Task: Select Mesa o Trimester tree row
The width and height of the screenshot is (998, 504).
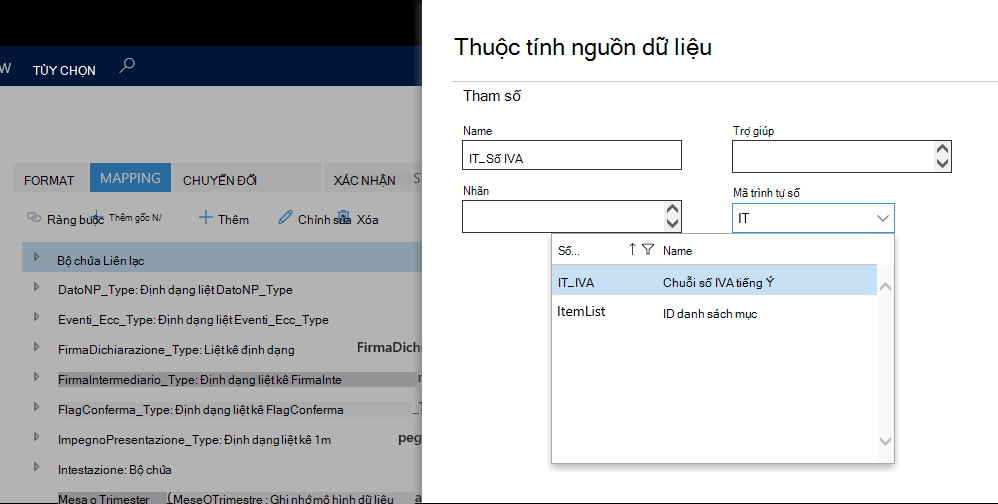Action: coord(225,499)
